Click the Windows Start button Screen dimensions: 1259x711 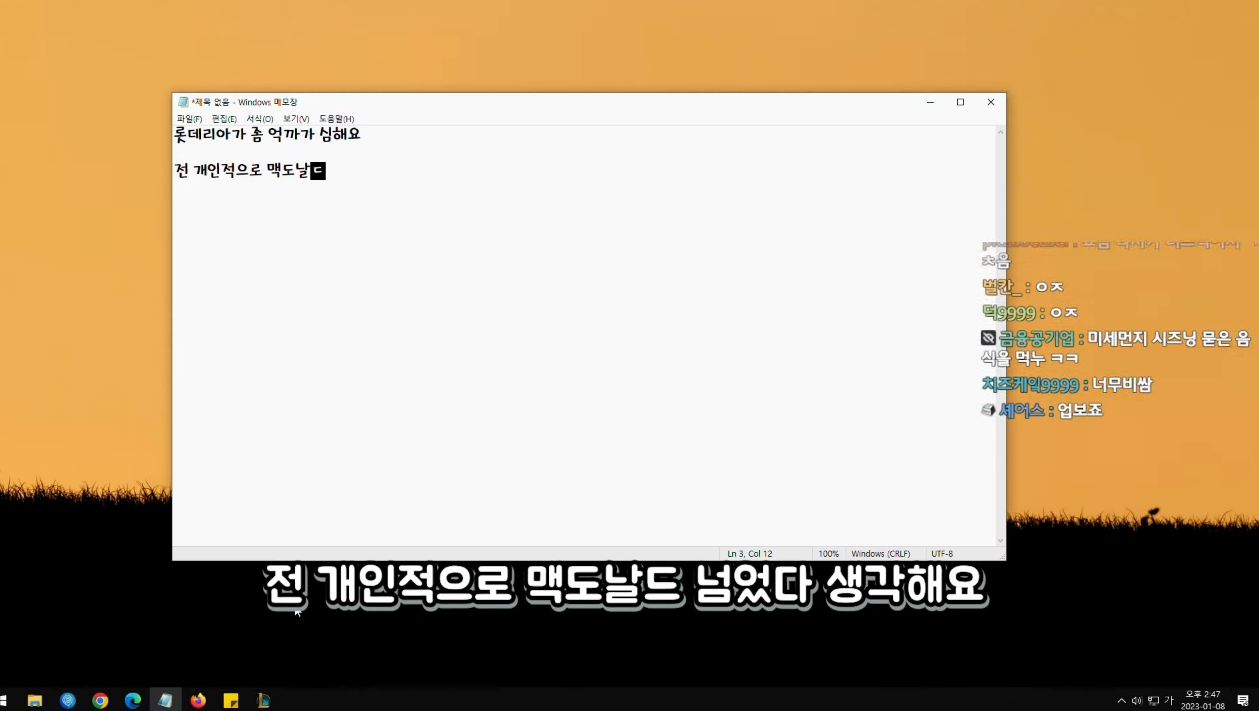tap(4, 699)
